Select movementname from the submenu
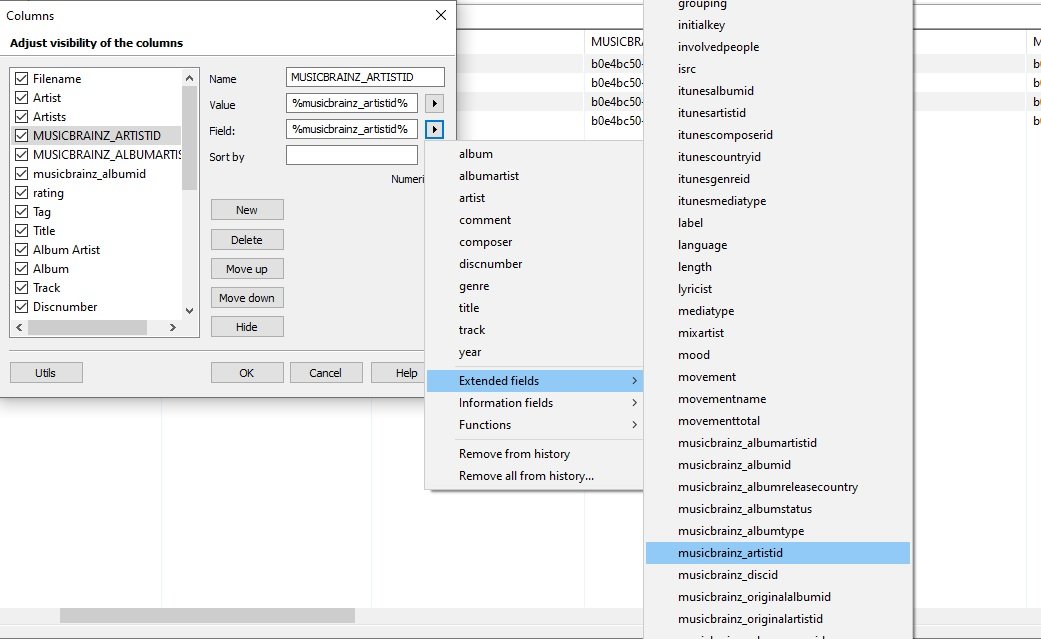This screenshot has width=1041, height=639. coord(777,399)
